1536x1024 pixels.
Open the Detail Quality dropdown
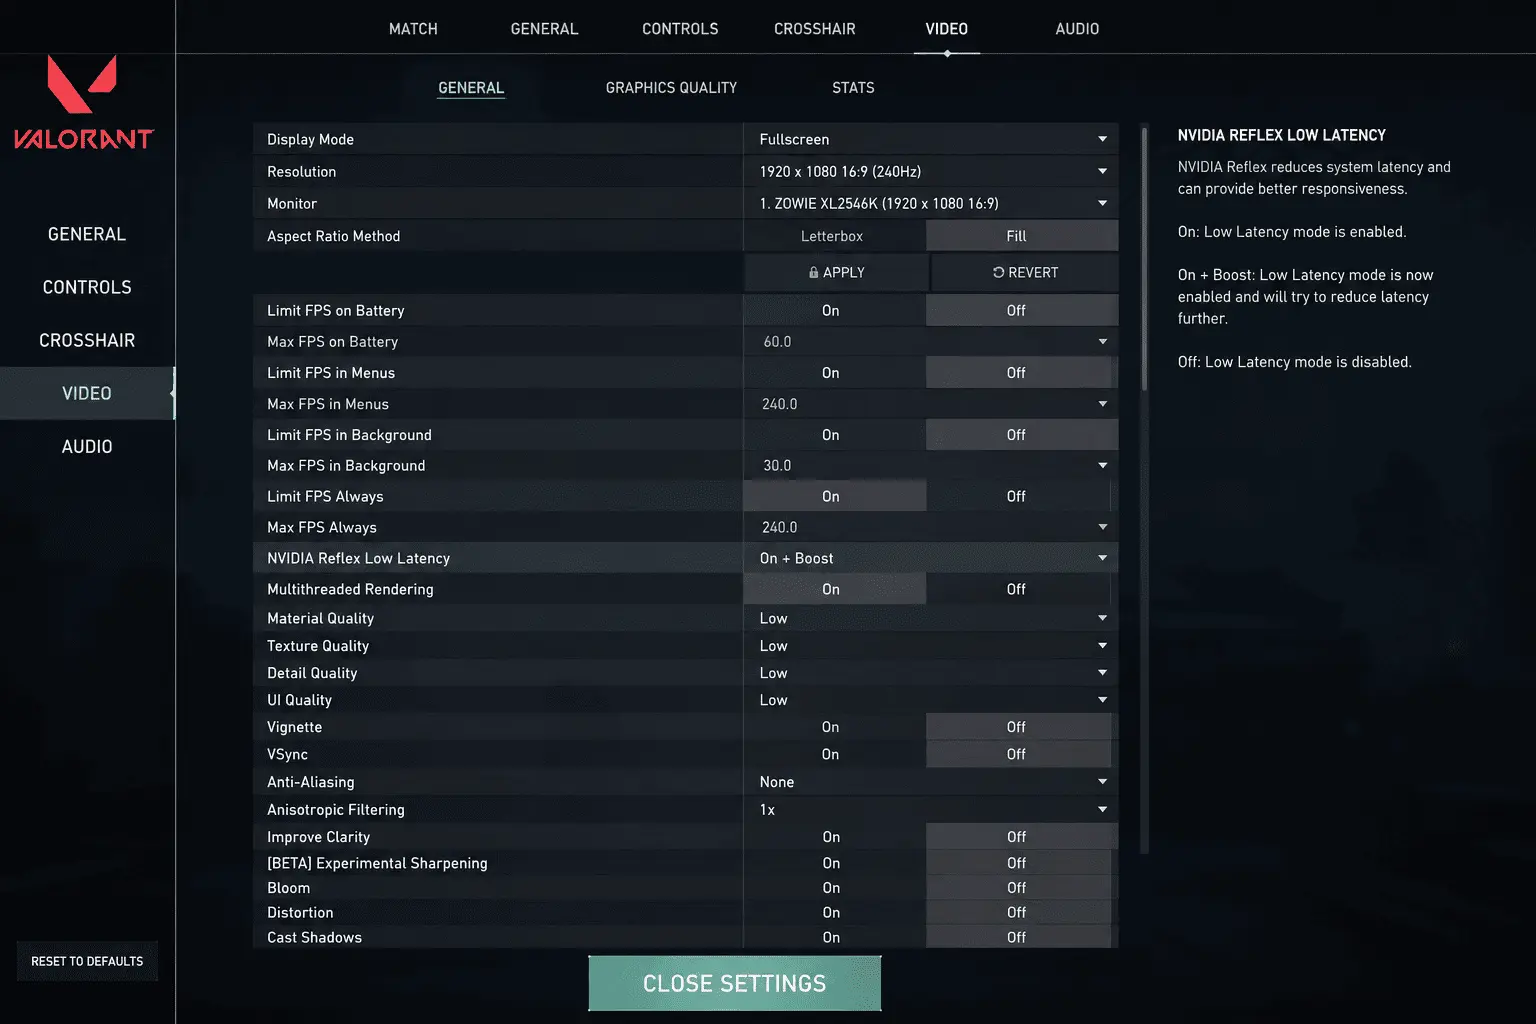(x=930, y=673)
